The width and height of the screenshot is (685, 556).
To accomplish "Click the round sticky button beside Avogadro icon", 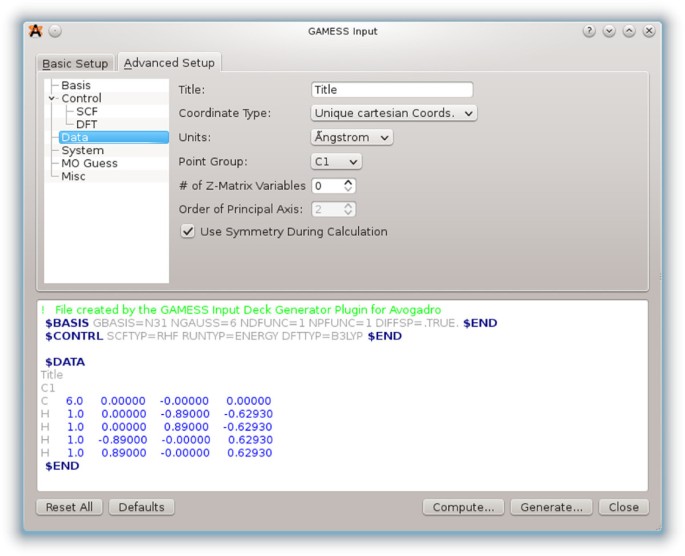I will click(x=55, y=31).
